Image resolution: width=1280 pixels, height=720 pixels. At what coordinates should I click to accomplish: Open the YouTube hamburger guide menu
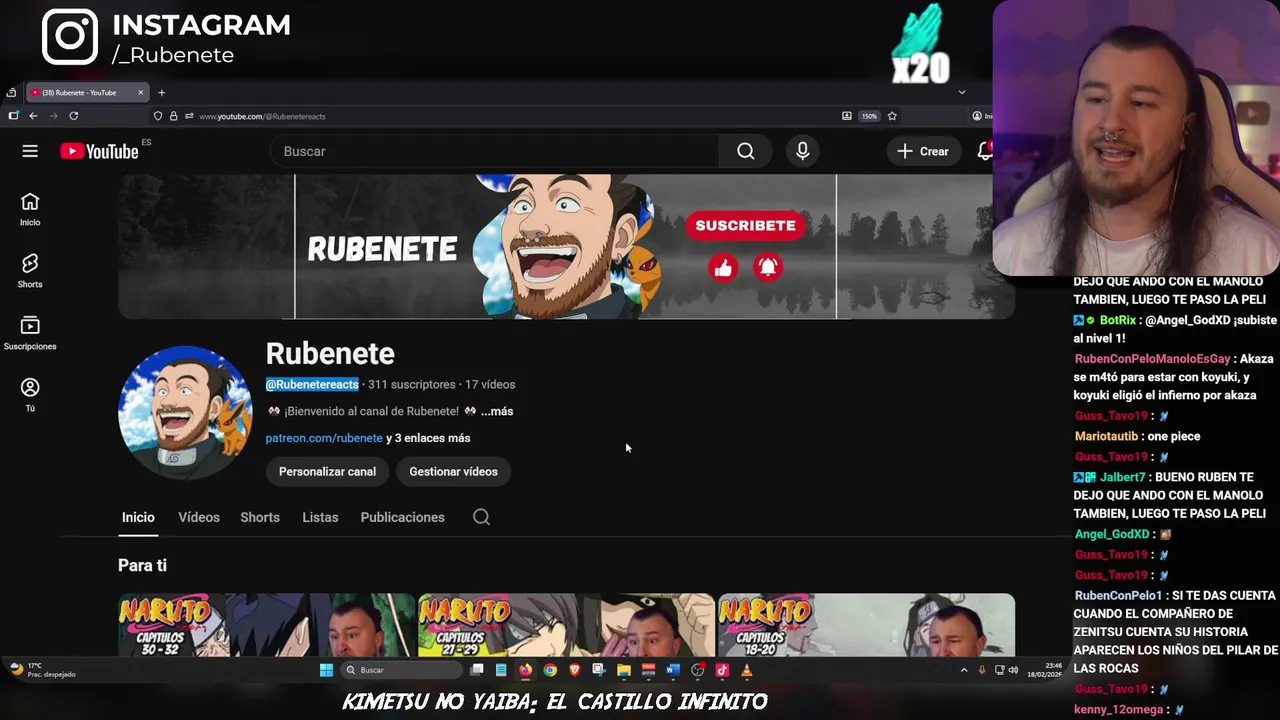30,151
